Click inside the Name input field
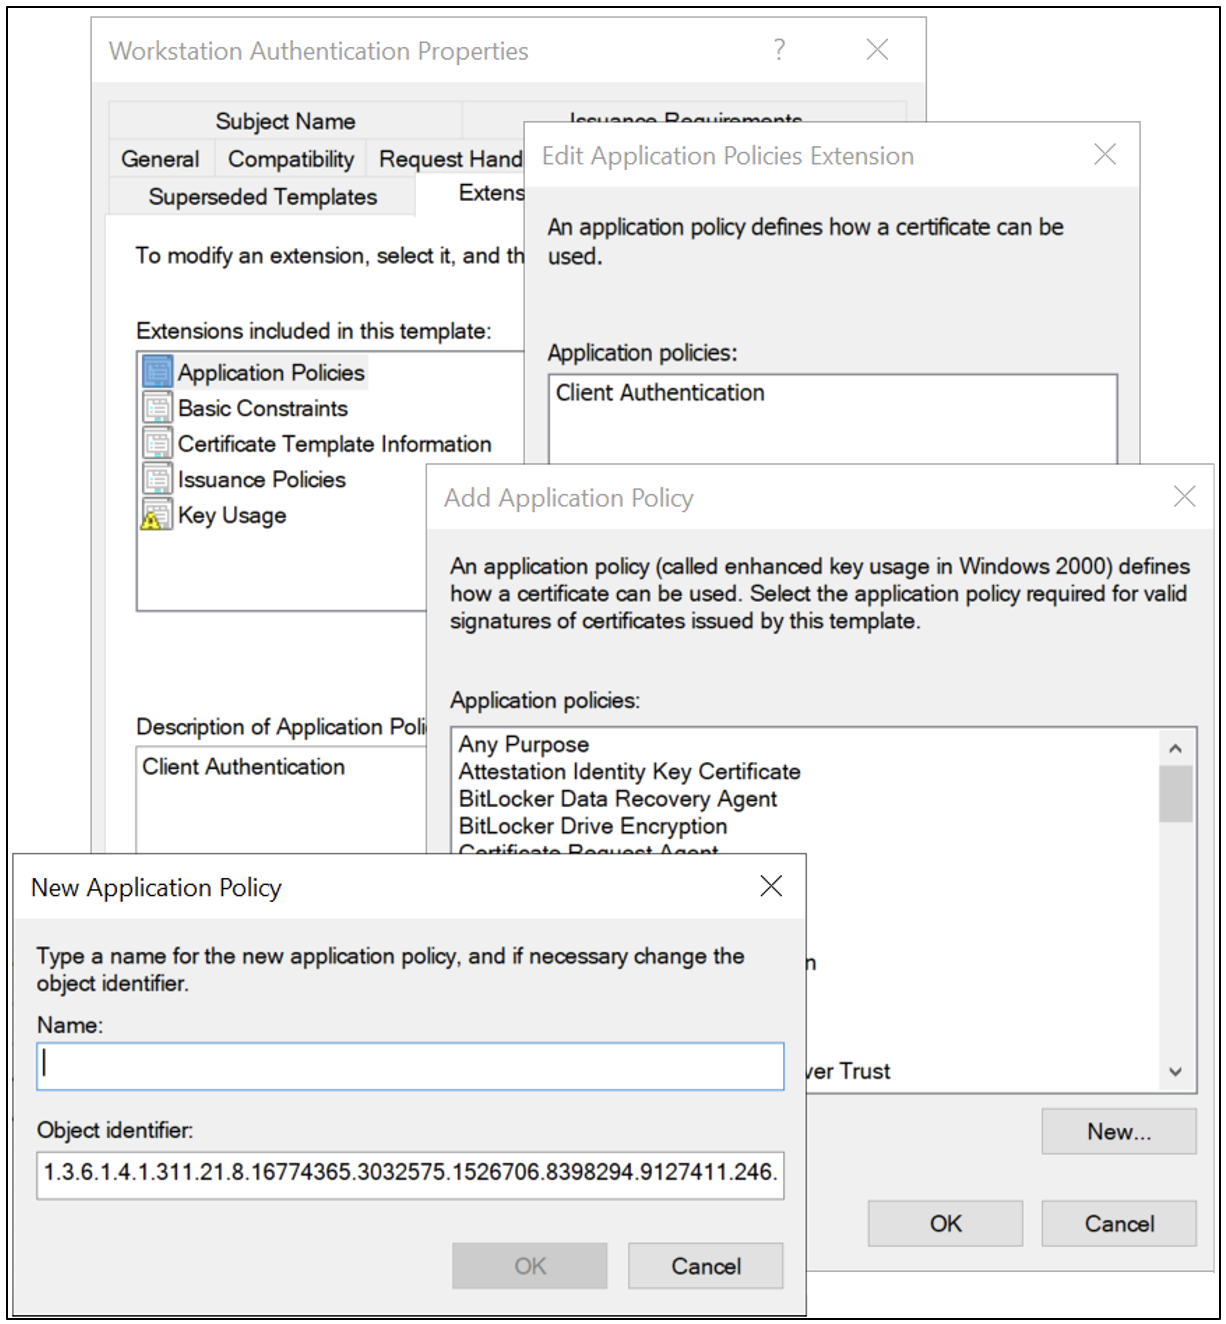This screenshot has height=1324, width=1226. pyautogui.click(x=410, y=1066)
